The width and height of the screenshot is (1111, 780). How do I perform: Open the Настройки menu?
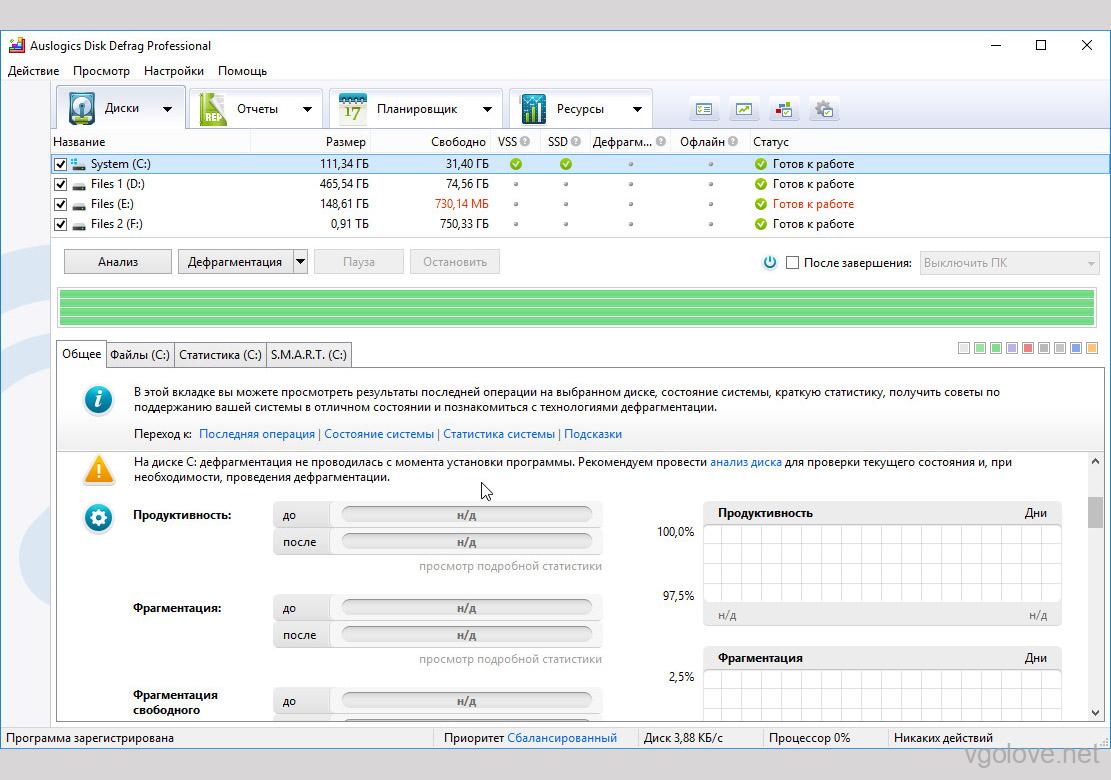(x=173, y=71)
